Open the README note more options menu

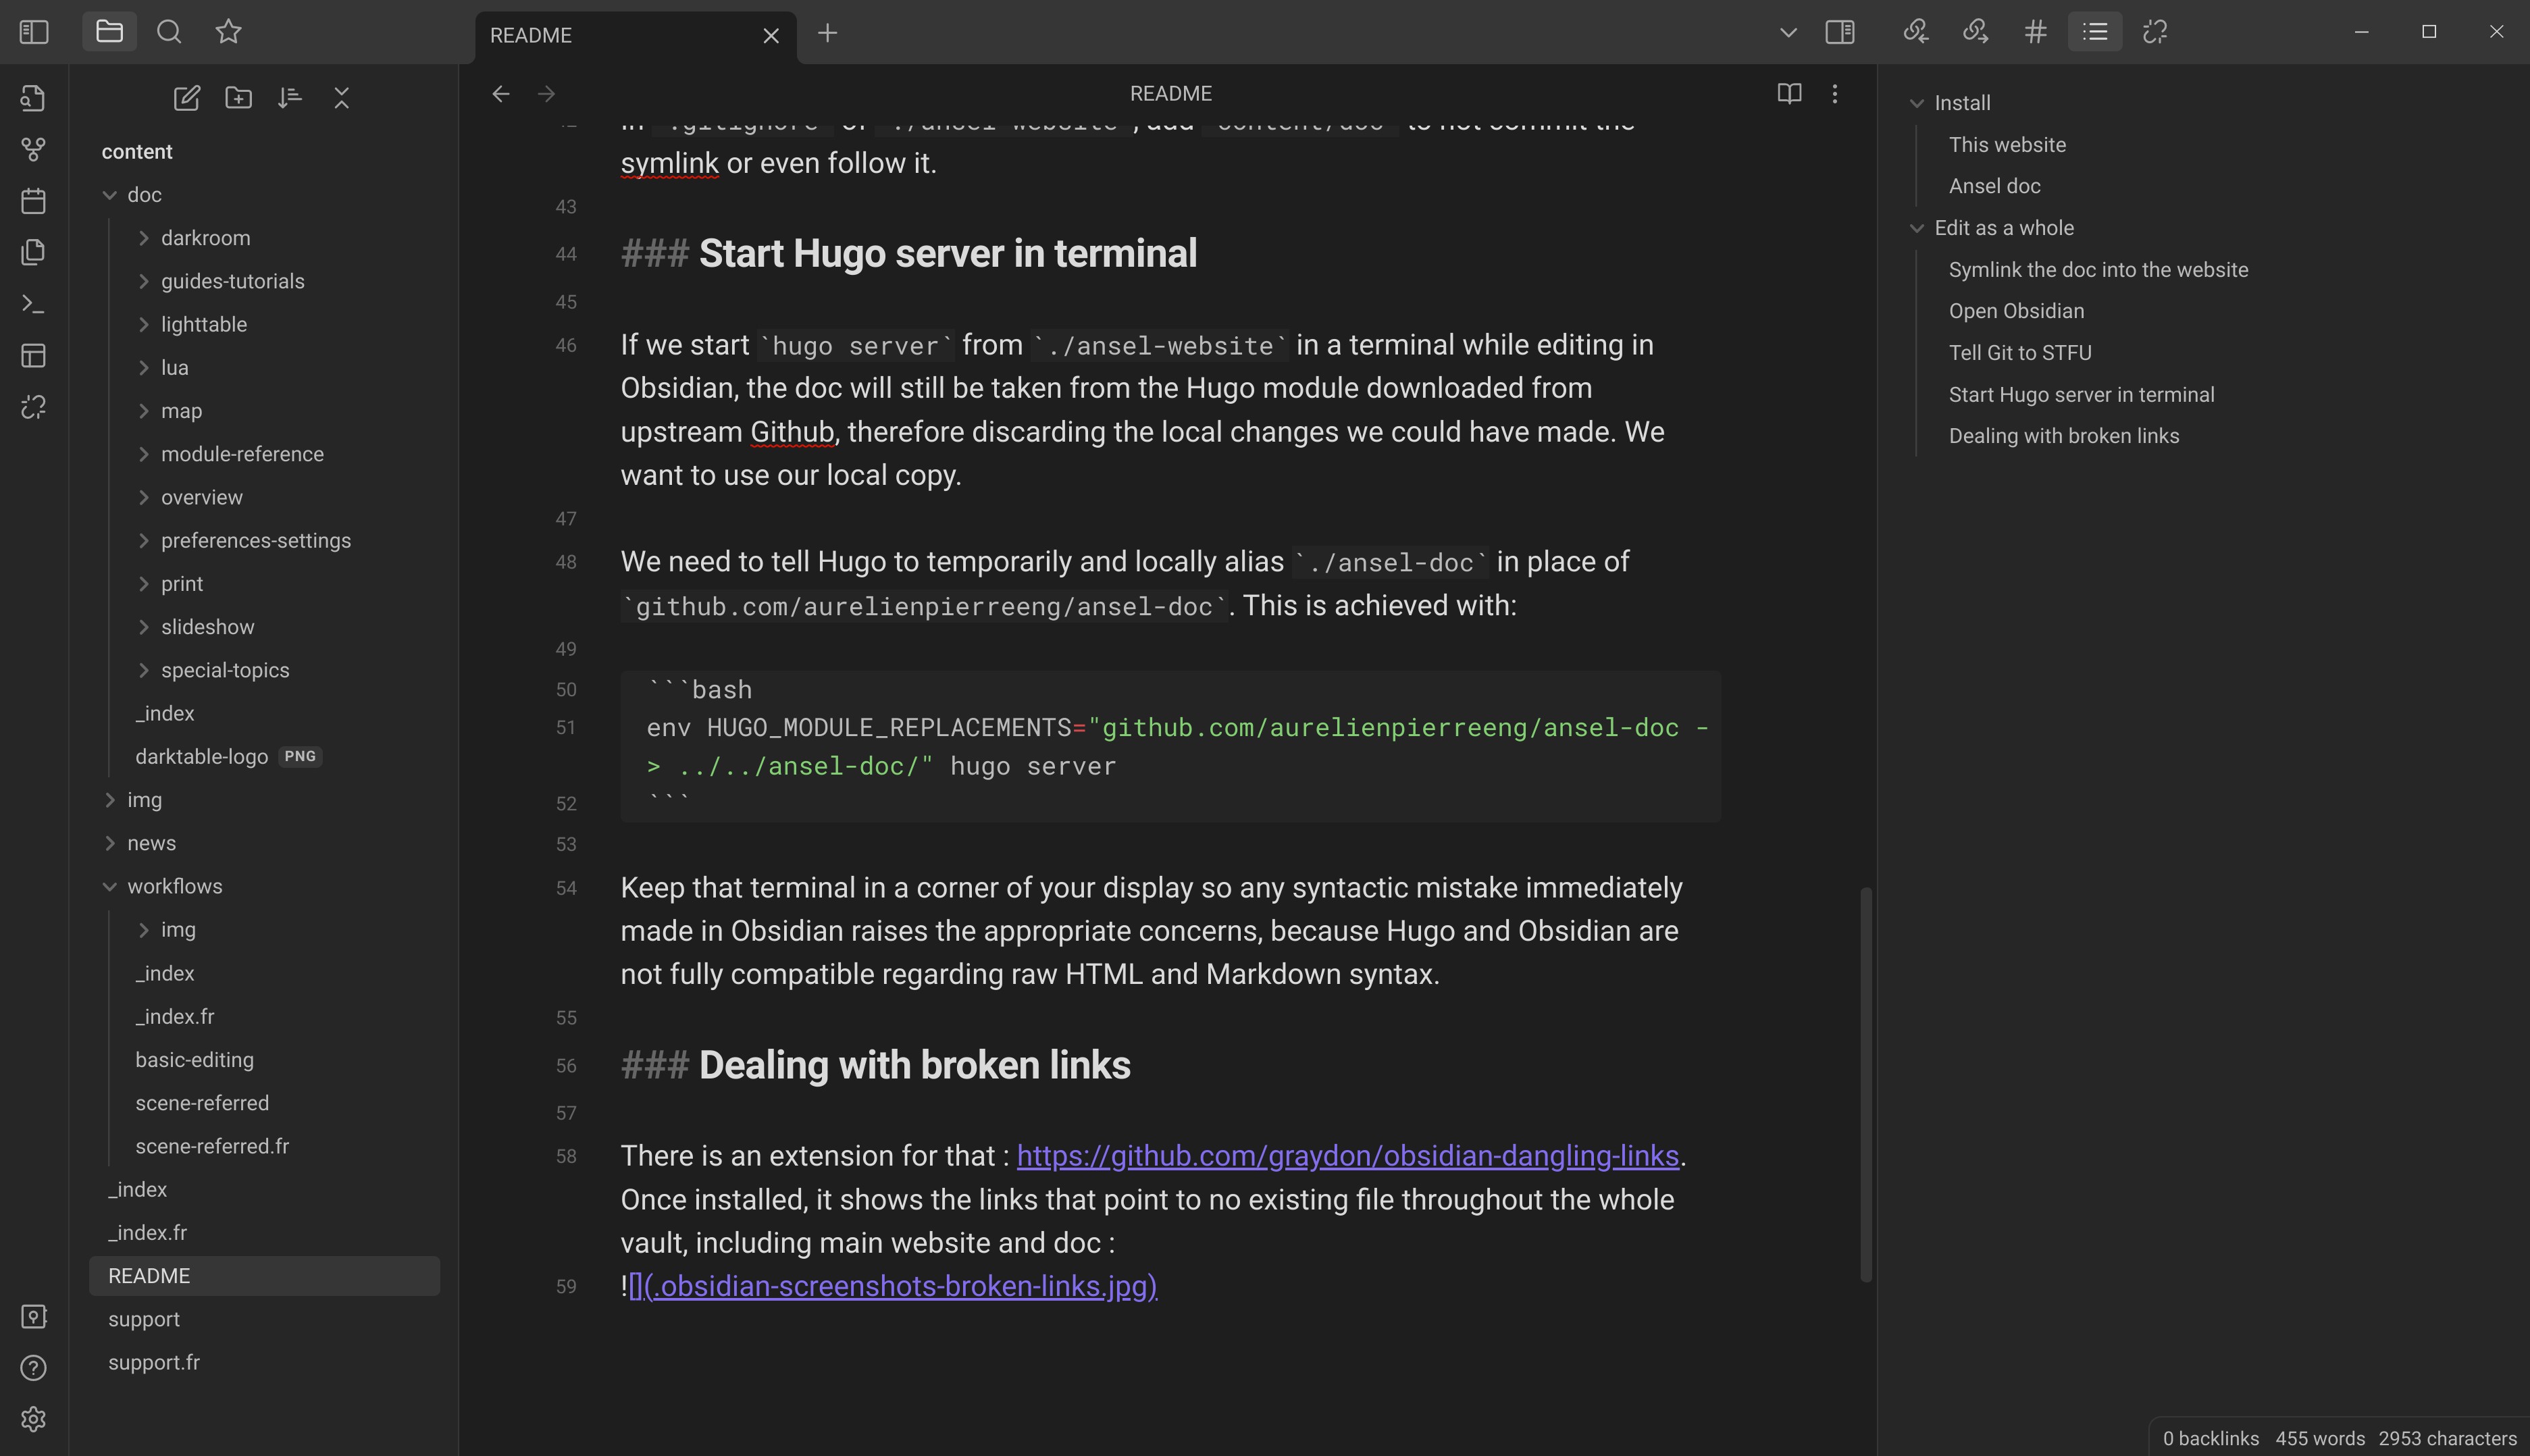click(1835, 93)
